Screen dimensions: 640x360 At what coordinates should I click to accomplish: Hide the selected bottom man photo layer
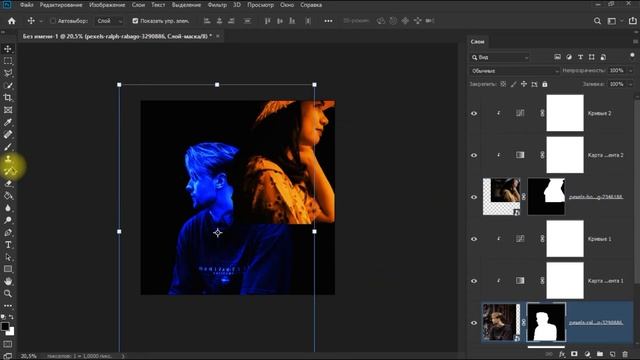(474, 323)
